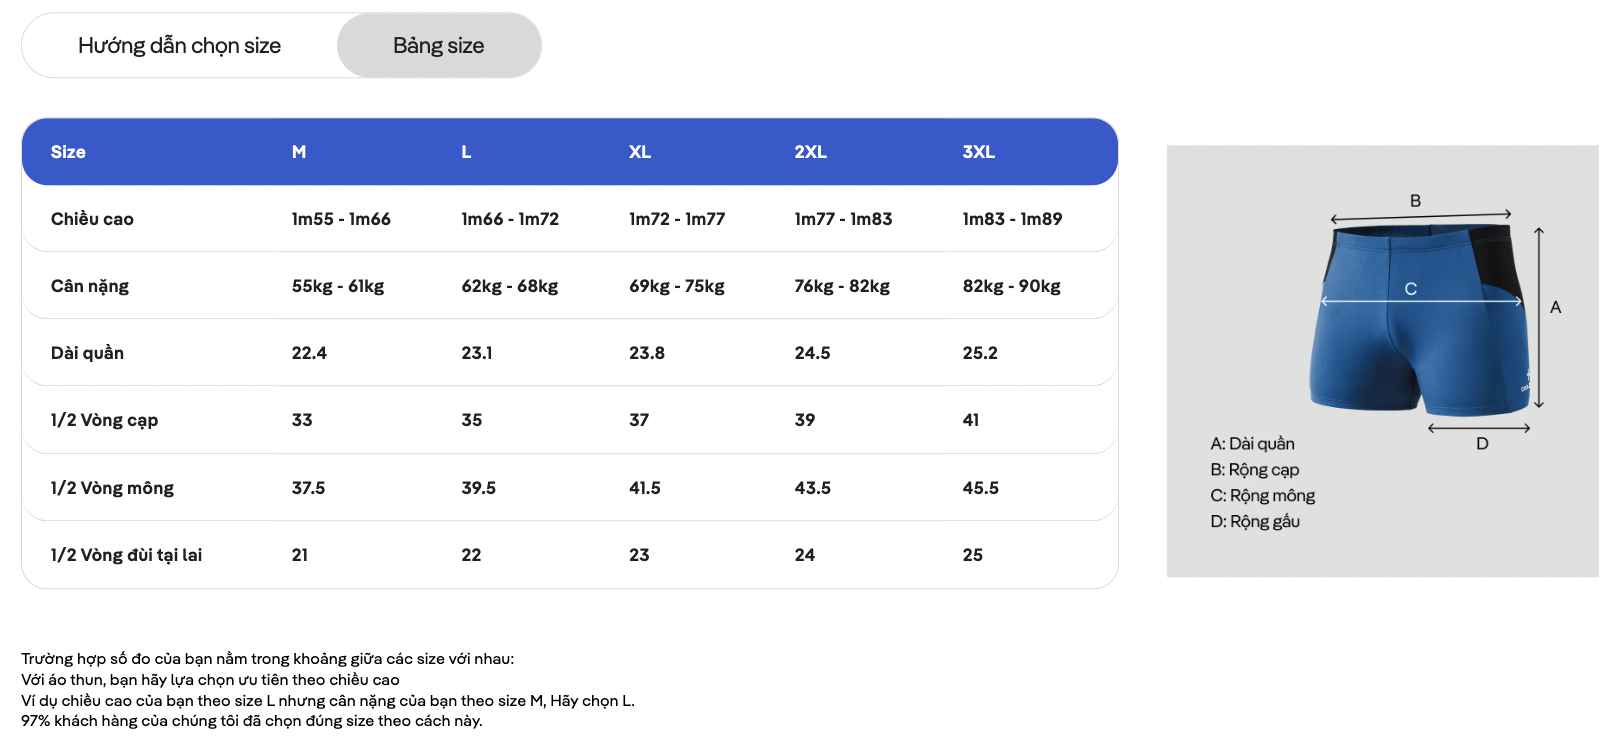This screenshot has height=756, width=1606.
Task: Click the letter B waist arrow label
Action: [x=1415, y=201]
